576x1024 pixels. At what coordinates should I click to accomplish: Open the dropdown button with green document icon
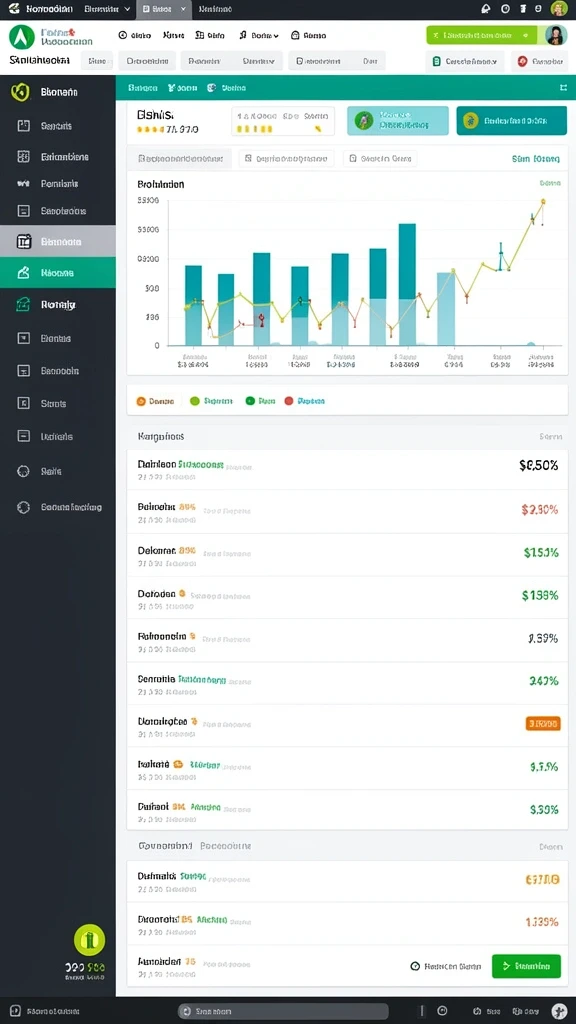(466, 61)
